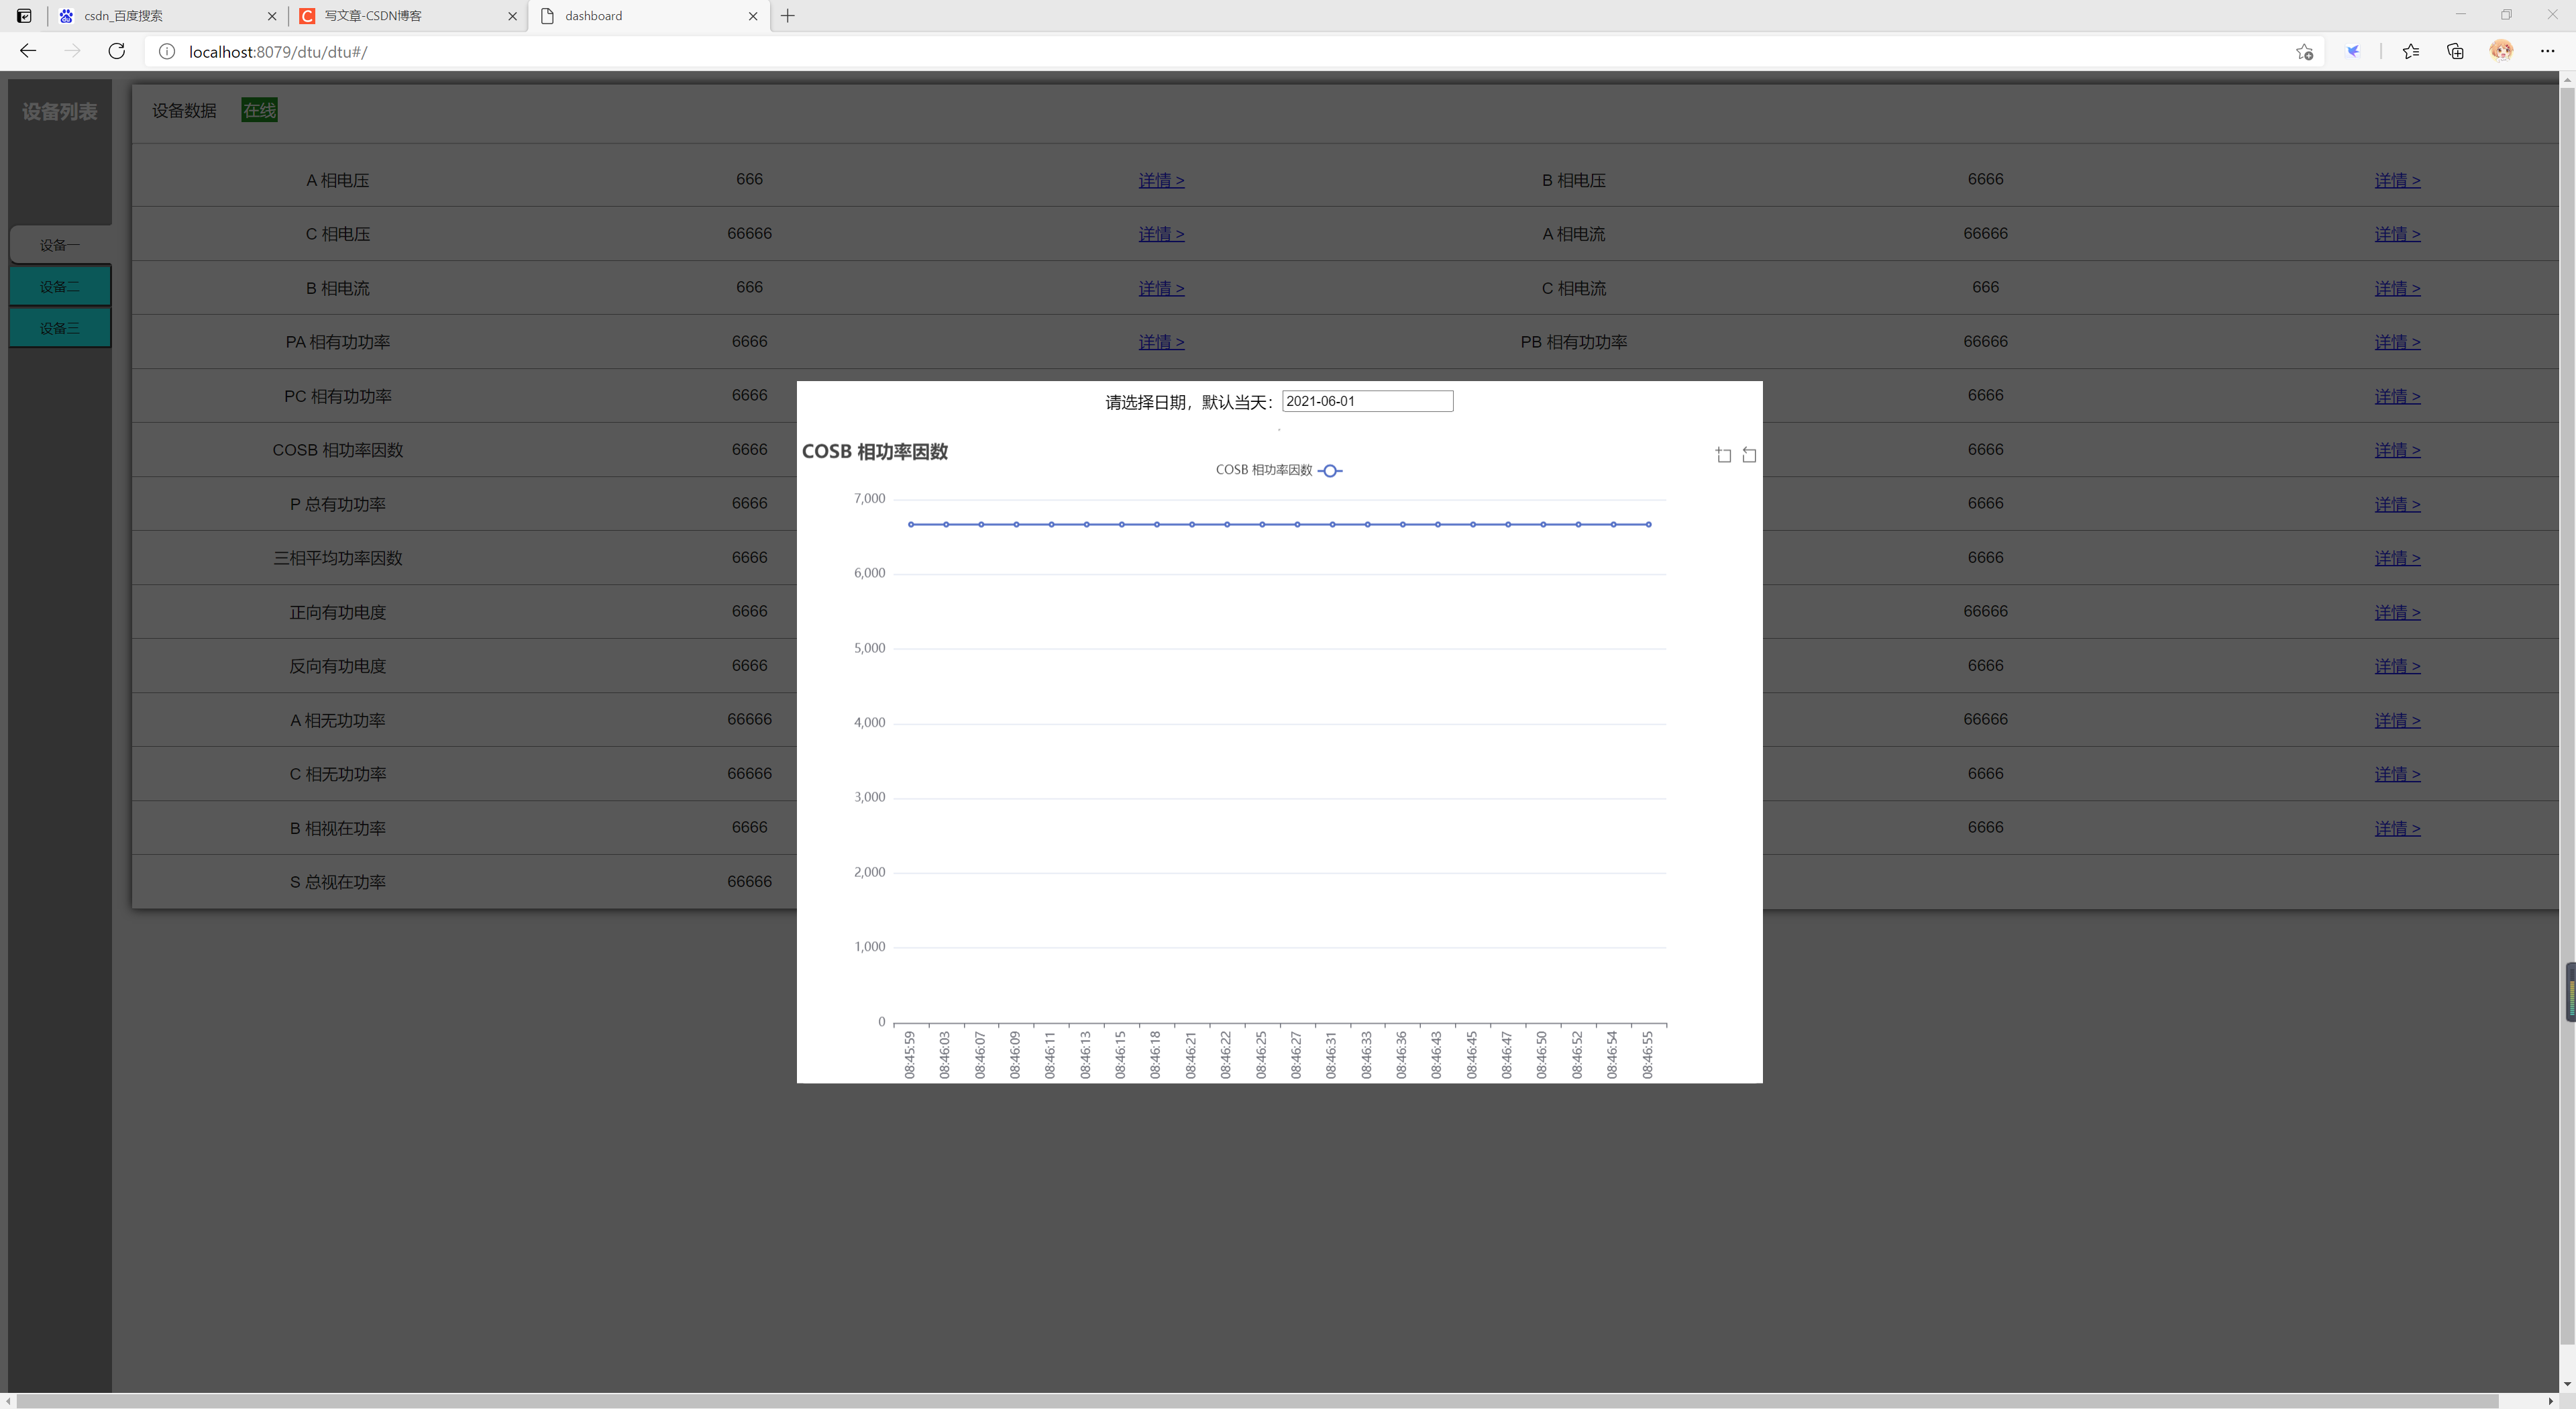The width and height of the screenshot is (2576, 1409).
Task: Click the chart zoom reset icon
Action: coord(1749,455)
